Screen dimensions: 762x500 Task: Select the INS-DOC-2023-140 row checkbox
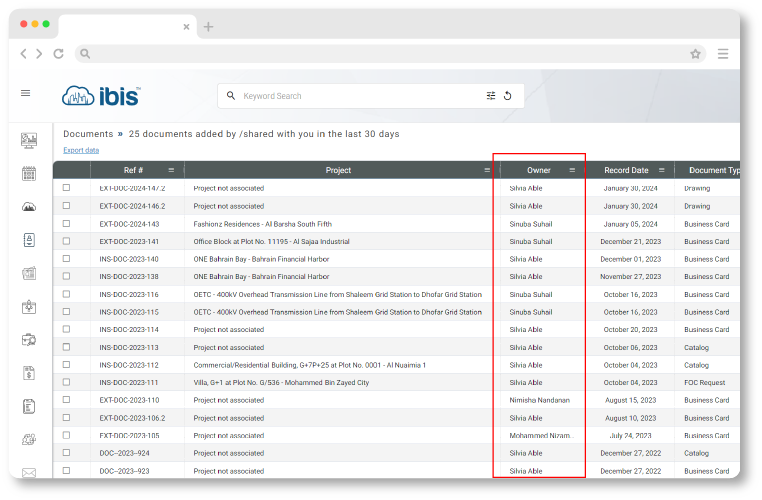pyautogui.click(x=67, y=259)
